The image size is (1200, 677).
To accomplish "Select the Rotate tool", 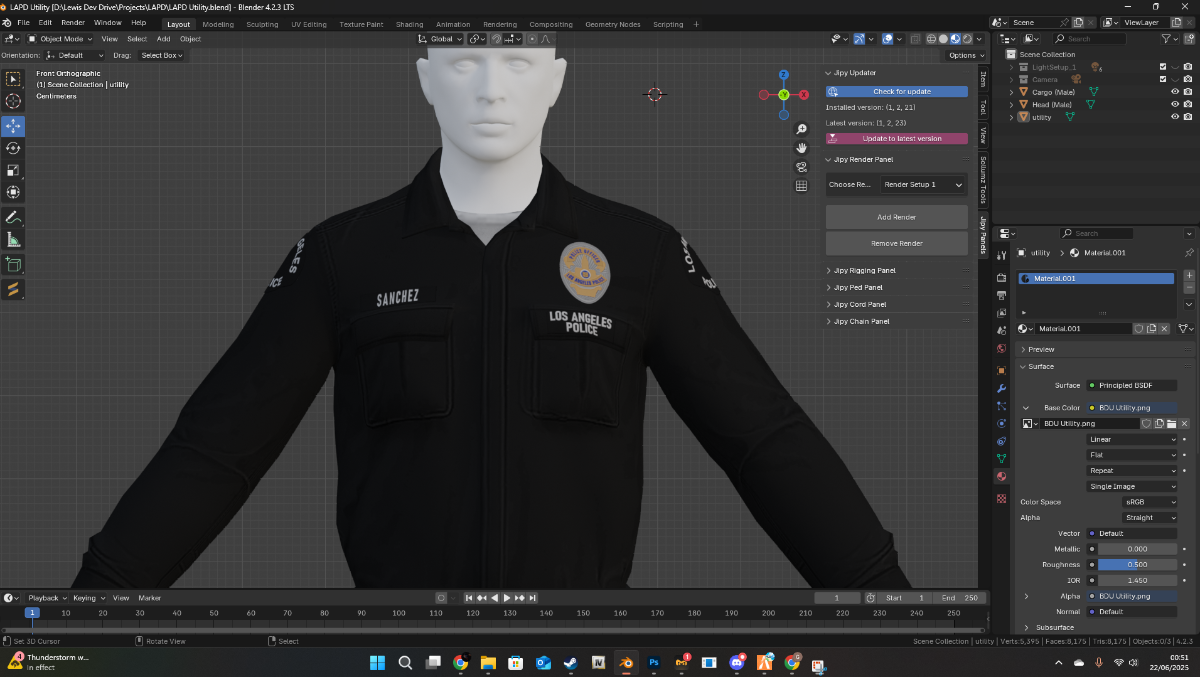I will pos(13,148).
